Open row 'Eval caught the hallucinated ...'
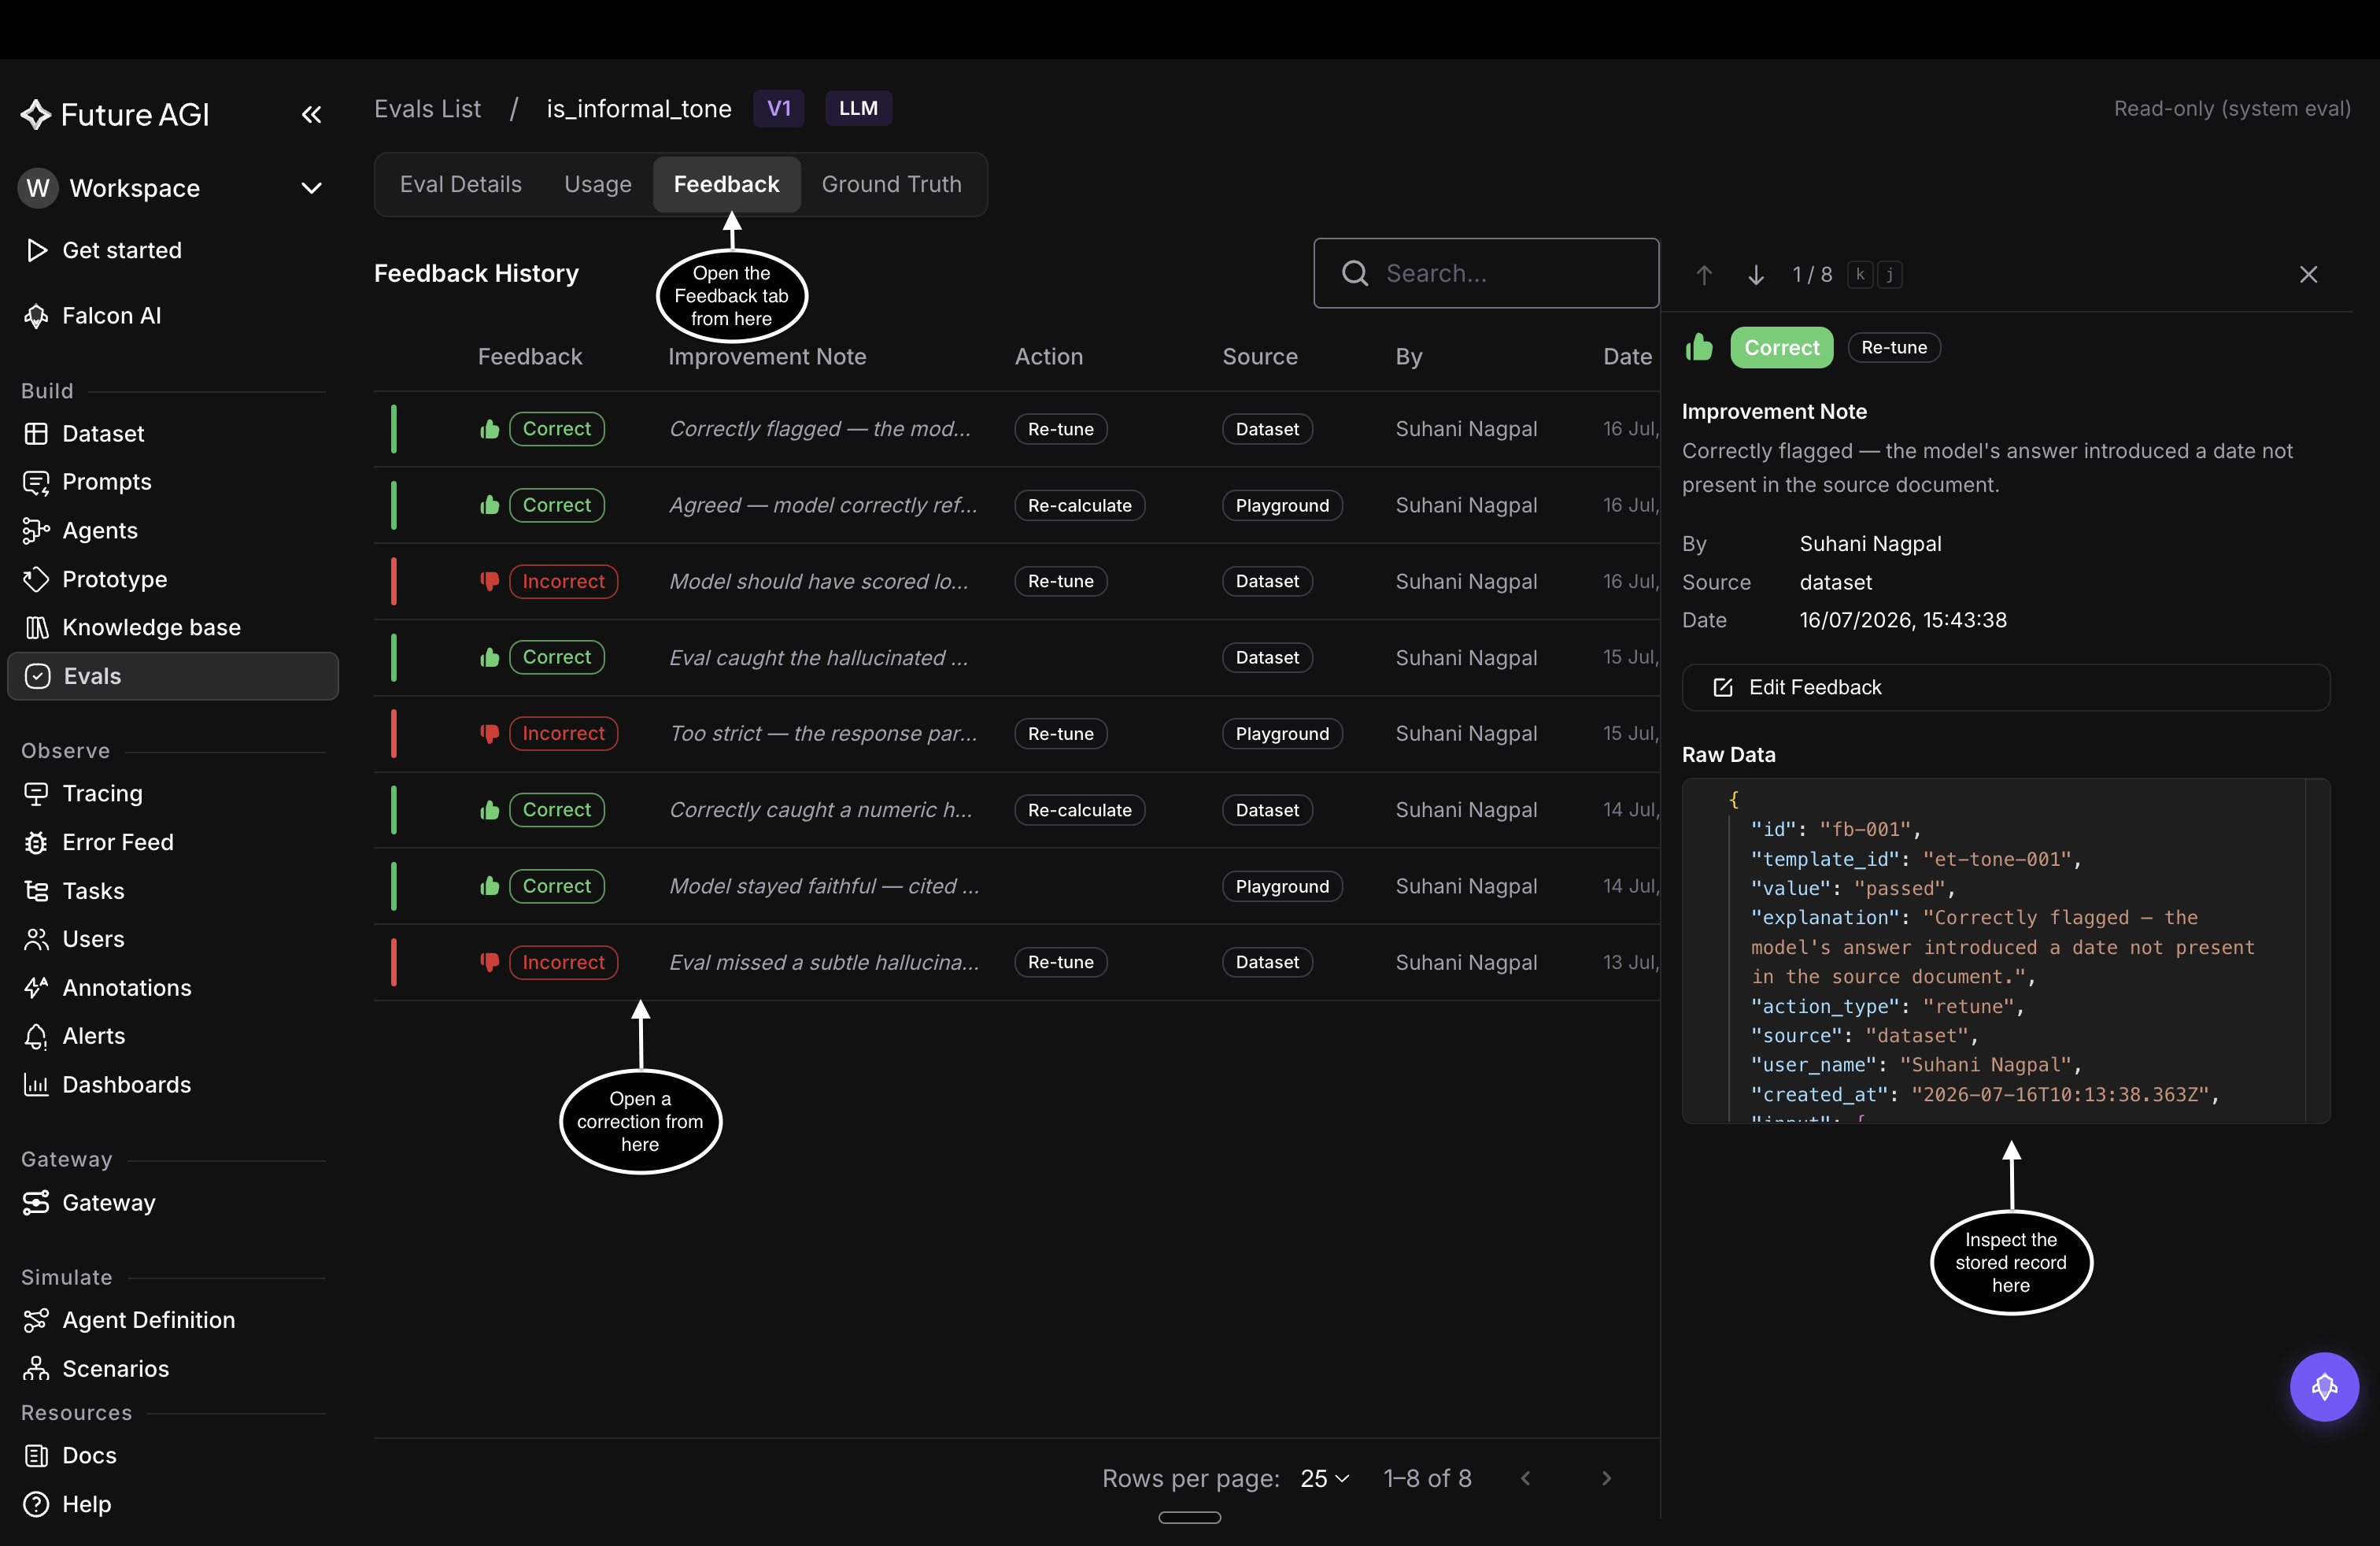 point(1017,657)
